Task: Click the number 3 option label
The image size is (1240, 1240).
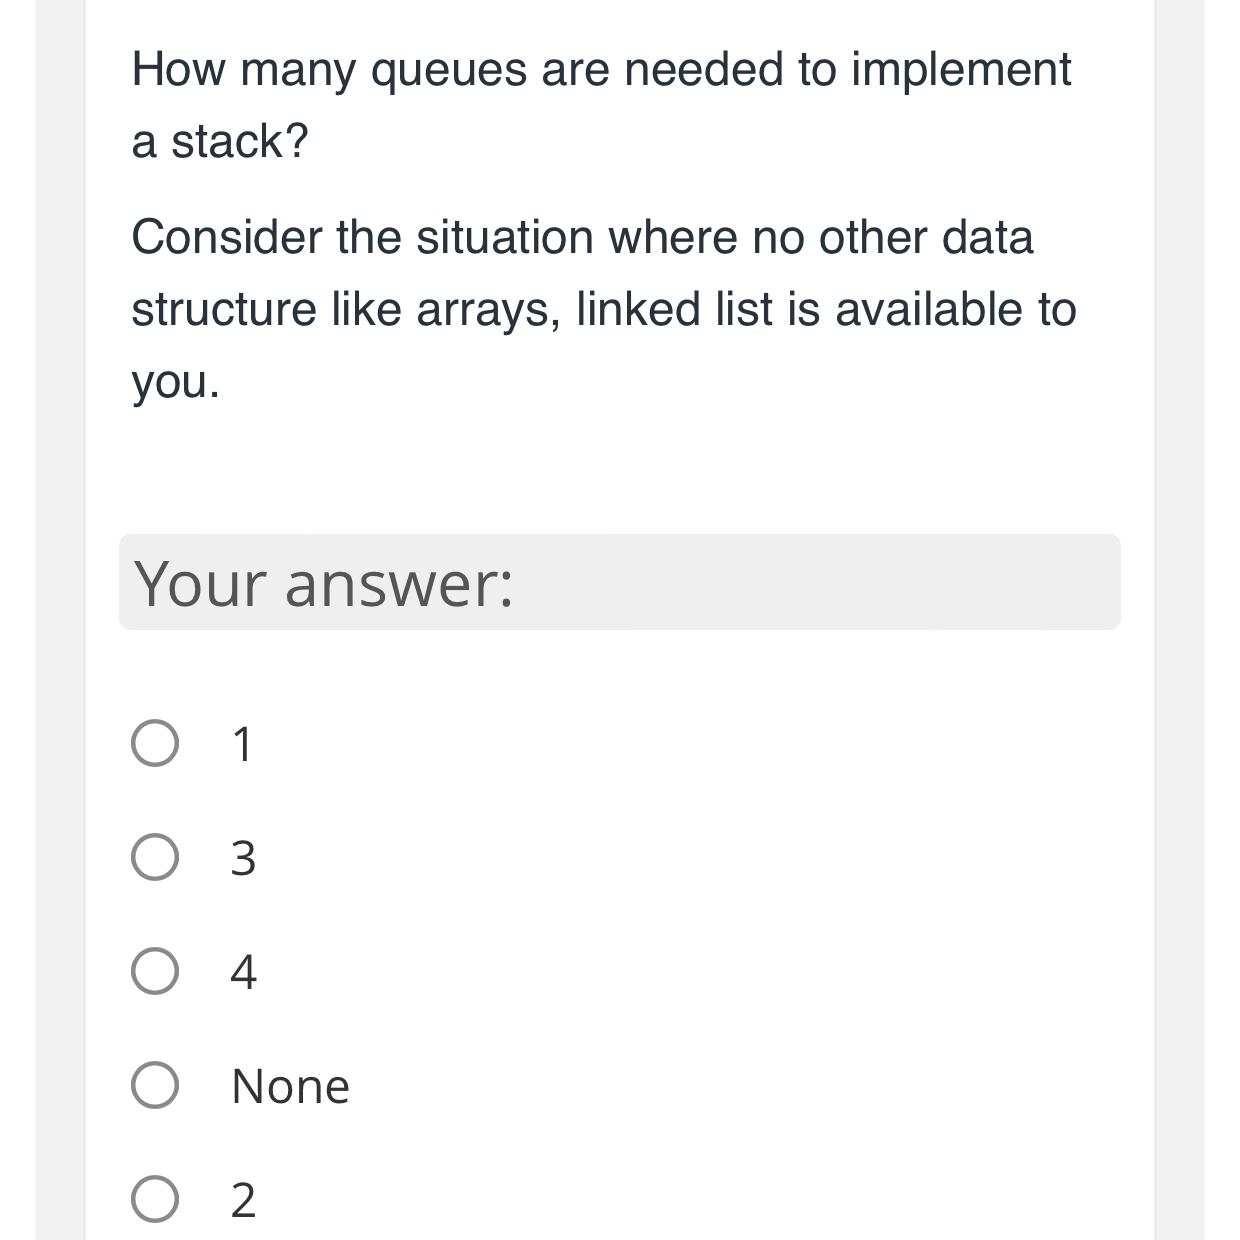Action: (241, 858)
